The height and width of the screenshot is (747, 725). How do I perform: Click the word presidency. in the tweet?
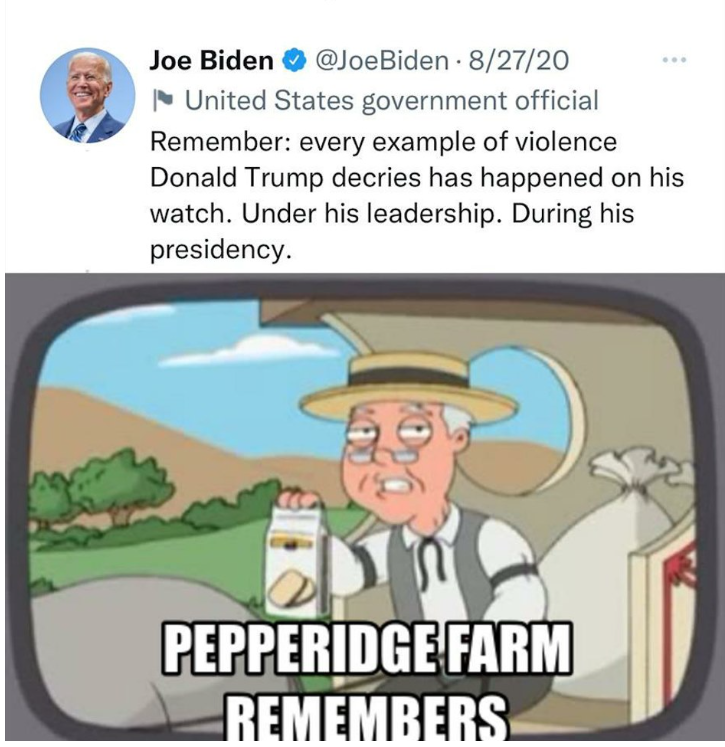(221, 249)
